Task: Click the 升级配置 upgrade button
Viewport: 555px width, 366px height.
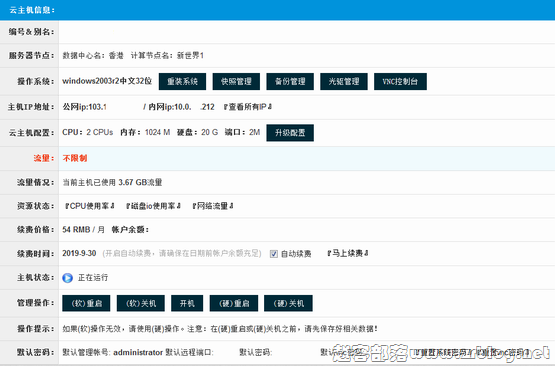Action: [290, 133]
